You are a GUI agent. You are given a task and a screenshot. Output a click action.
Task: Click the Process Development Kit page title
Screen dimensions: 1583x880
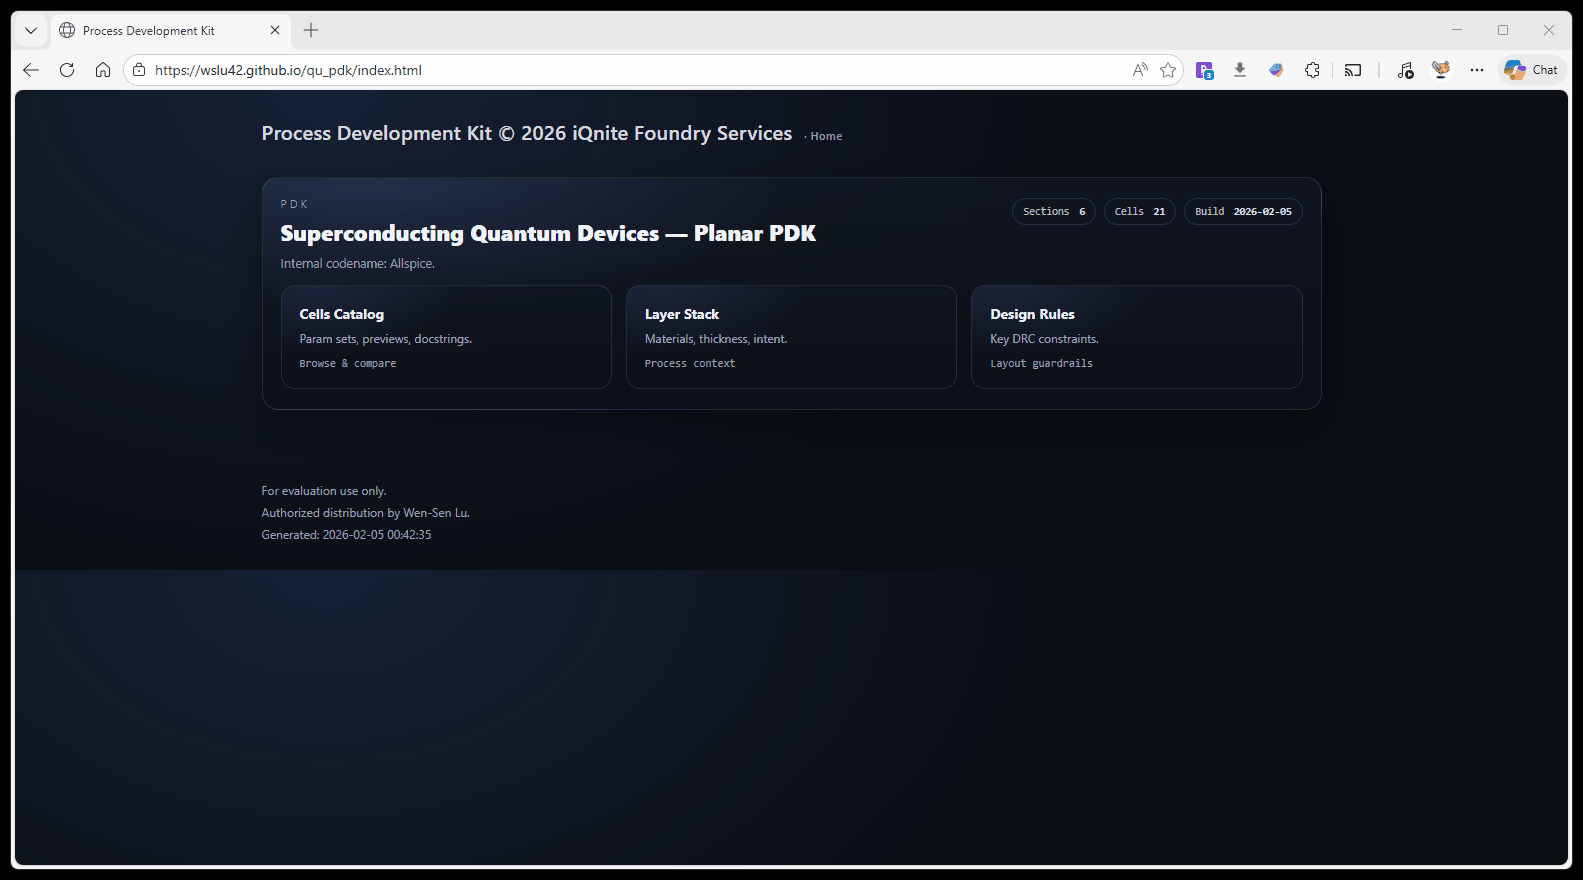[x=527, y=133]
